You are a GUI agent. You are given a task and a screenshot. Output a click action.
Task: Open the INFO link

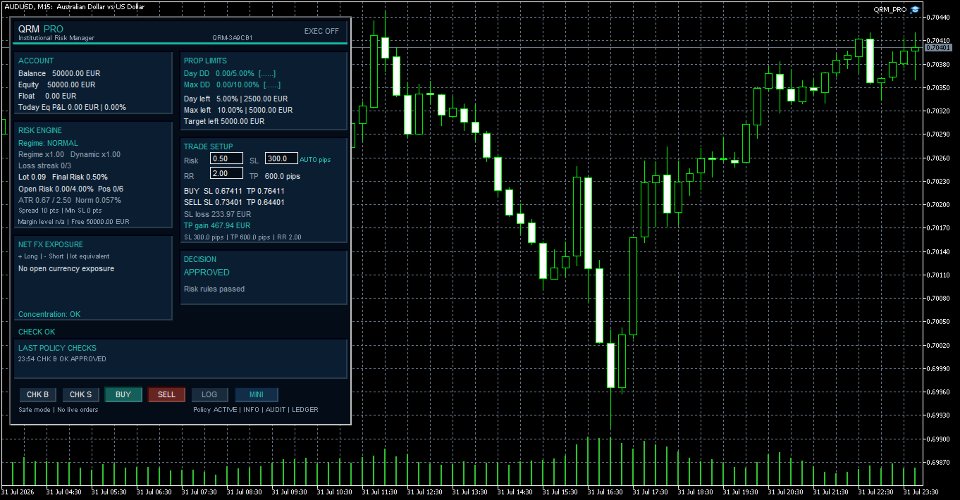point(251,409)
